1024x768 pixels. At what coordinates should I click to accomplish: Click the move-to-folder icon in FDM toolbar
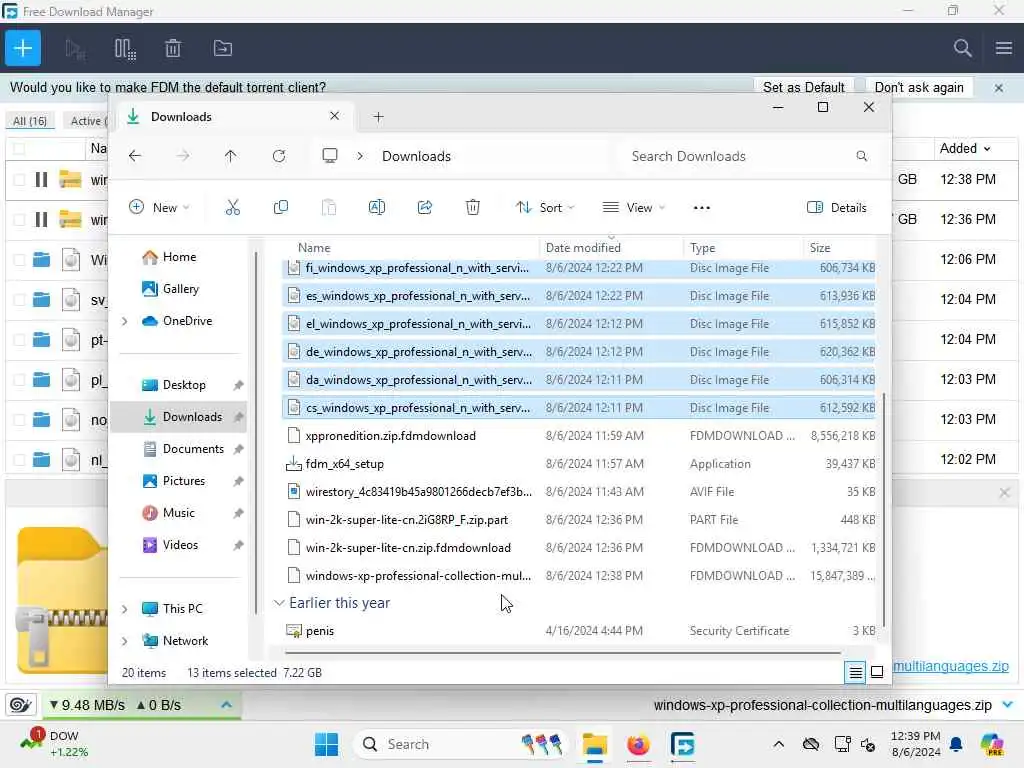[223, 48]
